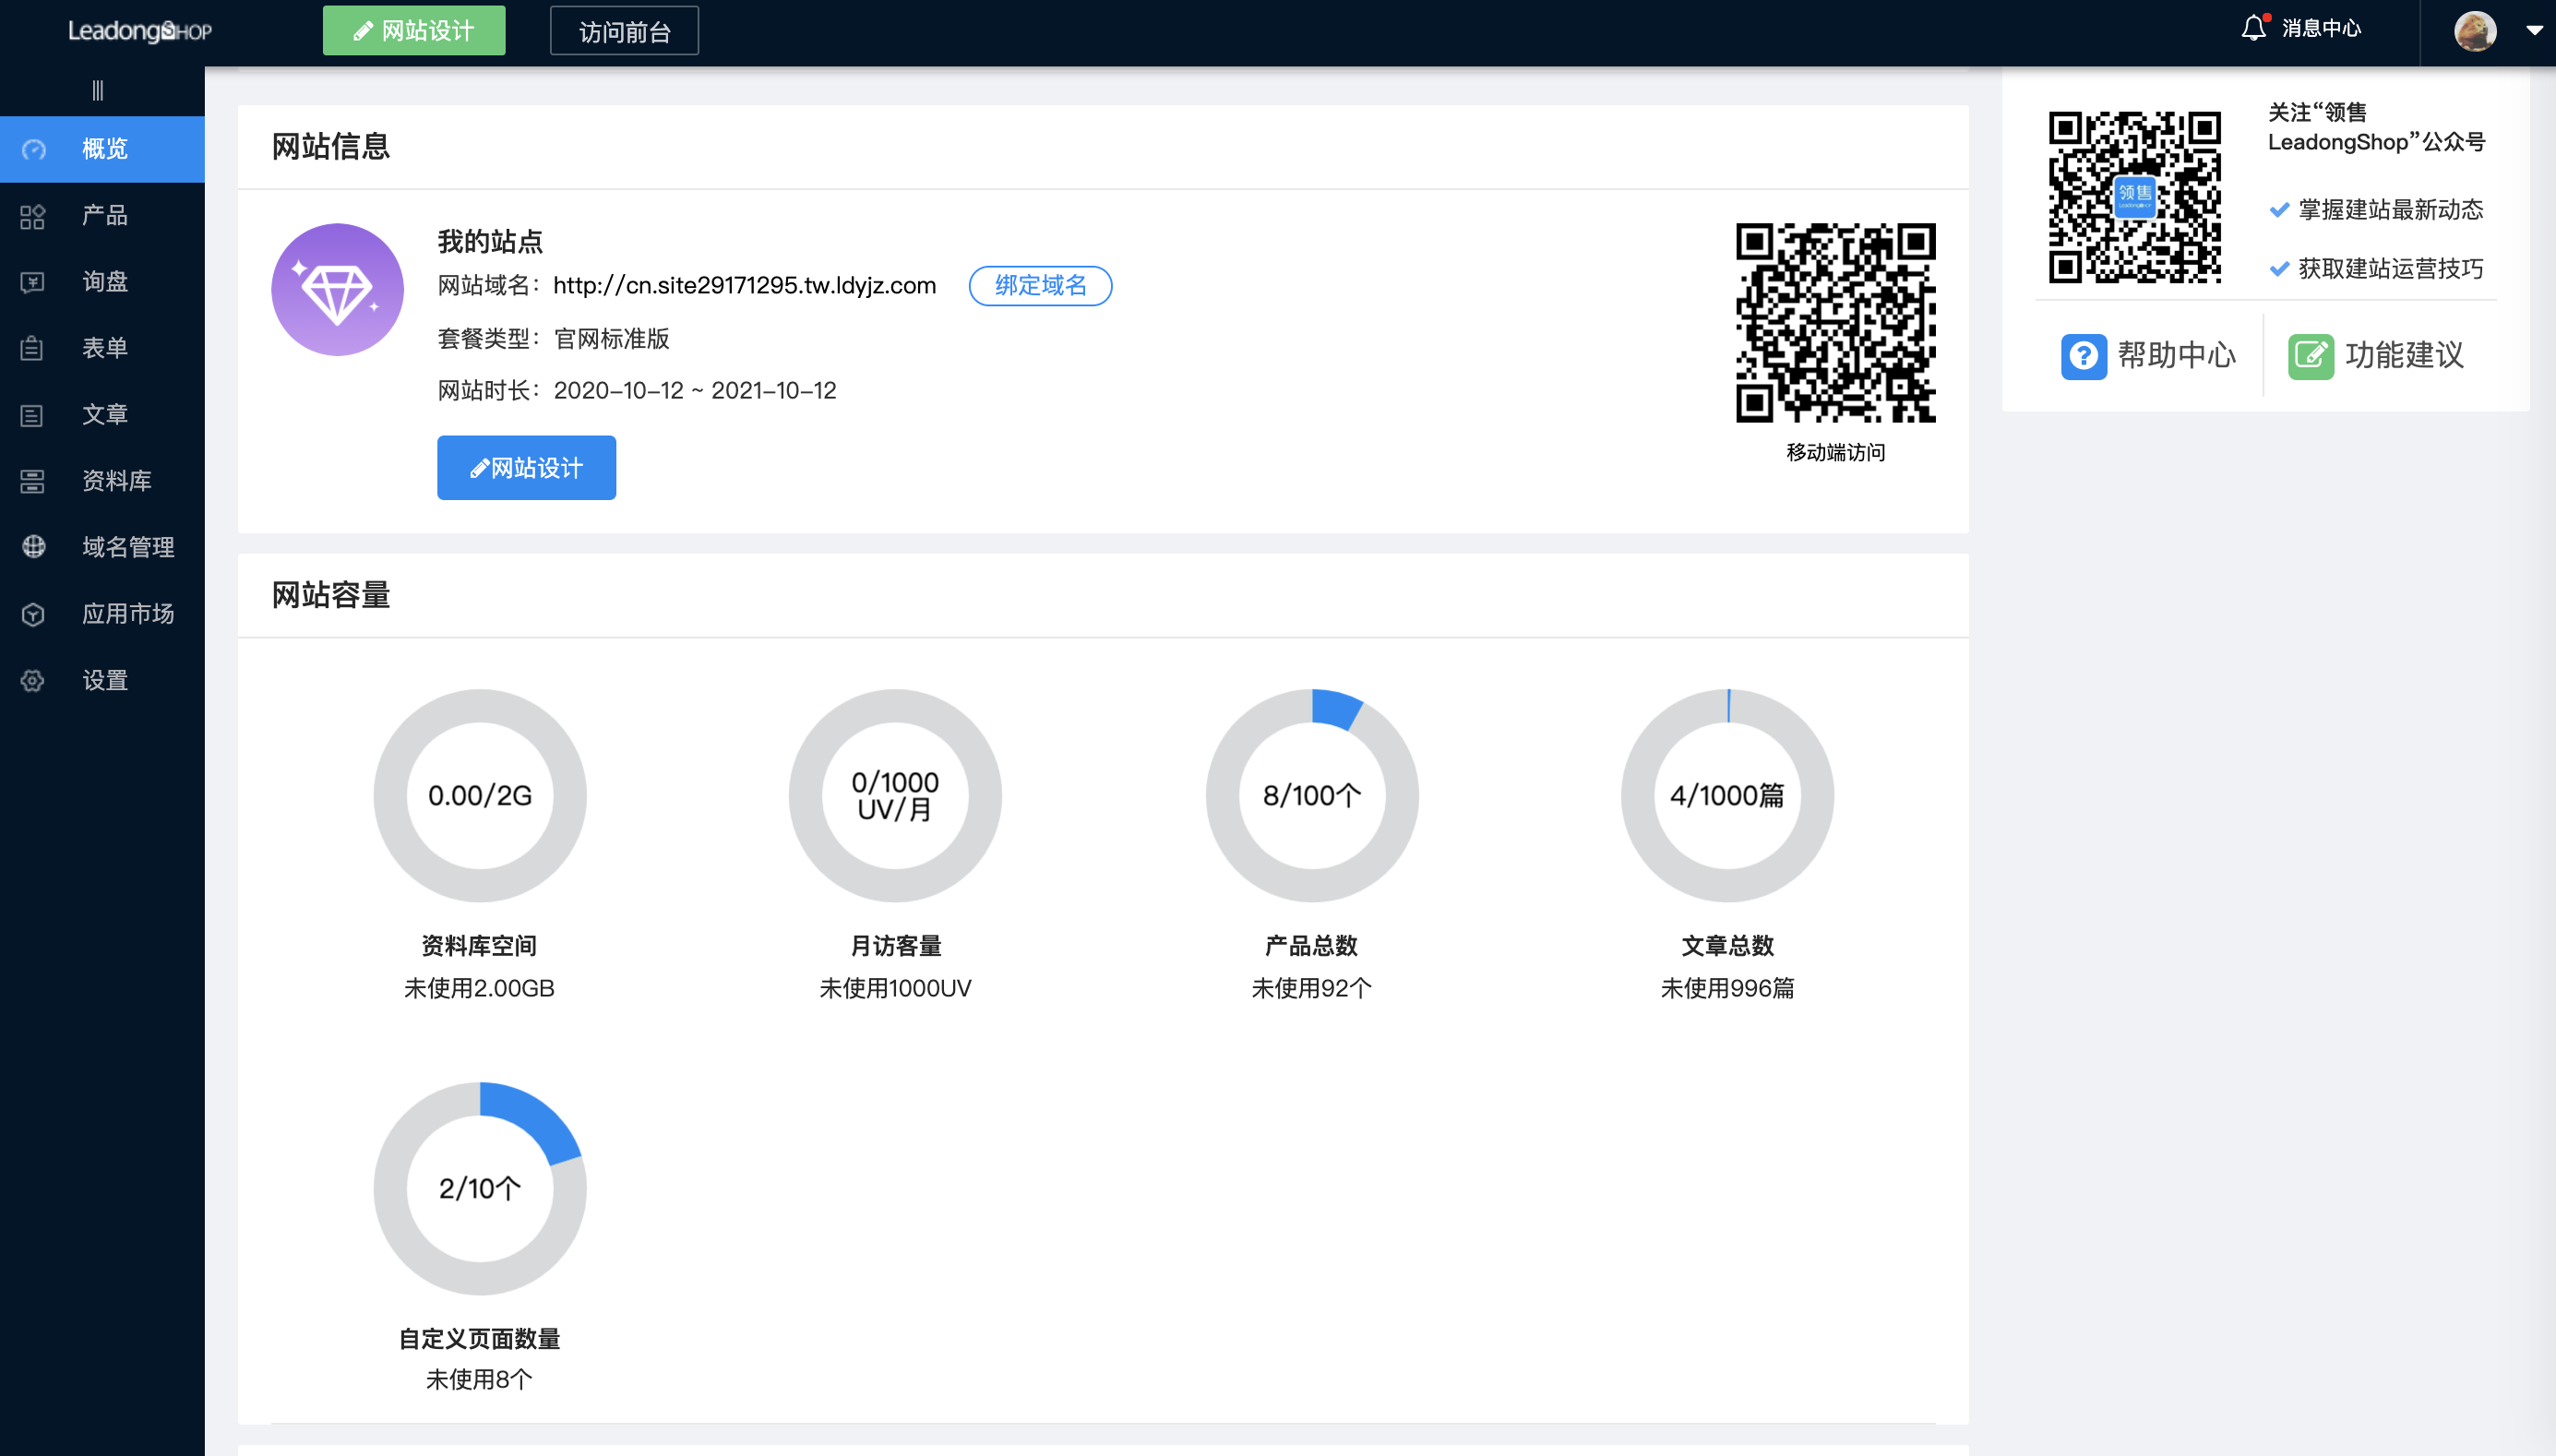2556x1456 pixels.
Task: Go to the 表单 forms section
Action: tap(103, 348)
